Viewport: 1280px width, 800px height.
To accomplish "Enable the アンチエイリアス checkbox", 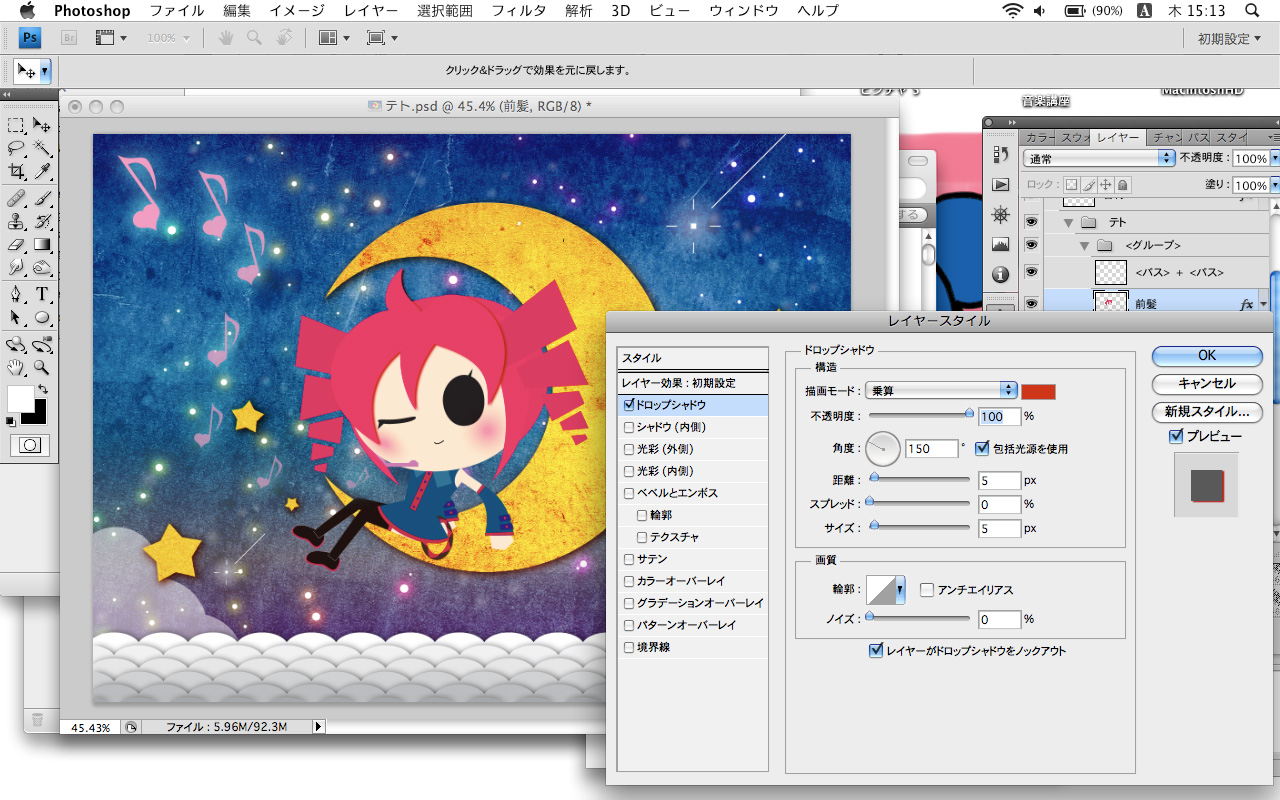I will coord(927,590).
